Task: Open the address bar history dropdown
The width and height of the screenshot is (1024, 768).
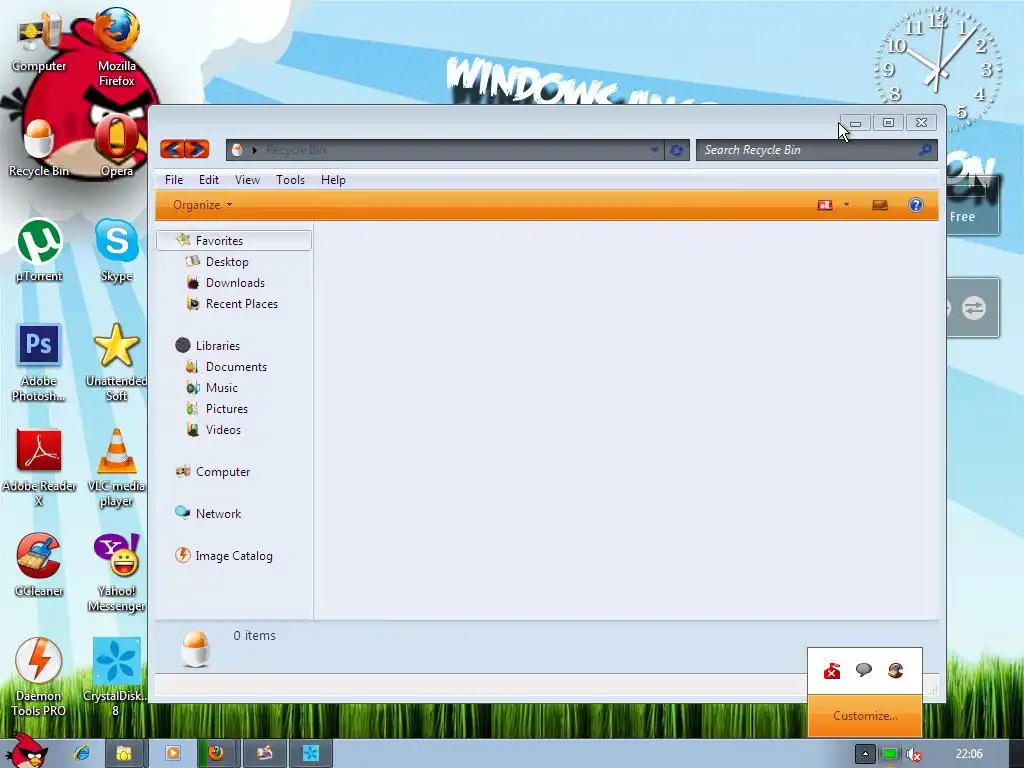Action: click(654, 150)
